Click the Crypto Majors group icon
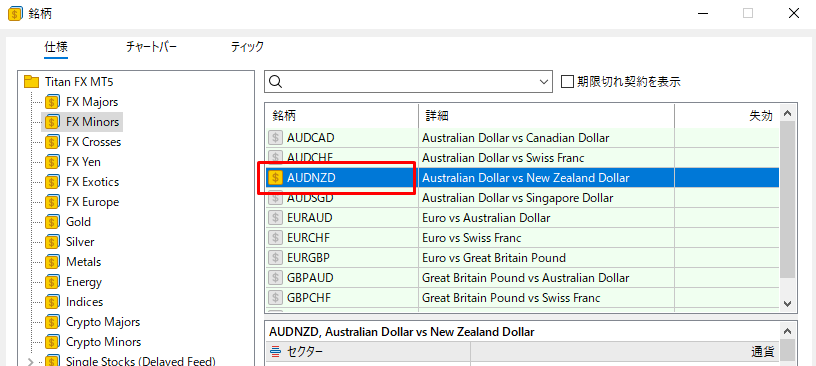Screen dimensions: 816x366 [x=52, y=322]
